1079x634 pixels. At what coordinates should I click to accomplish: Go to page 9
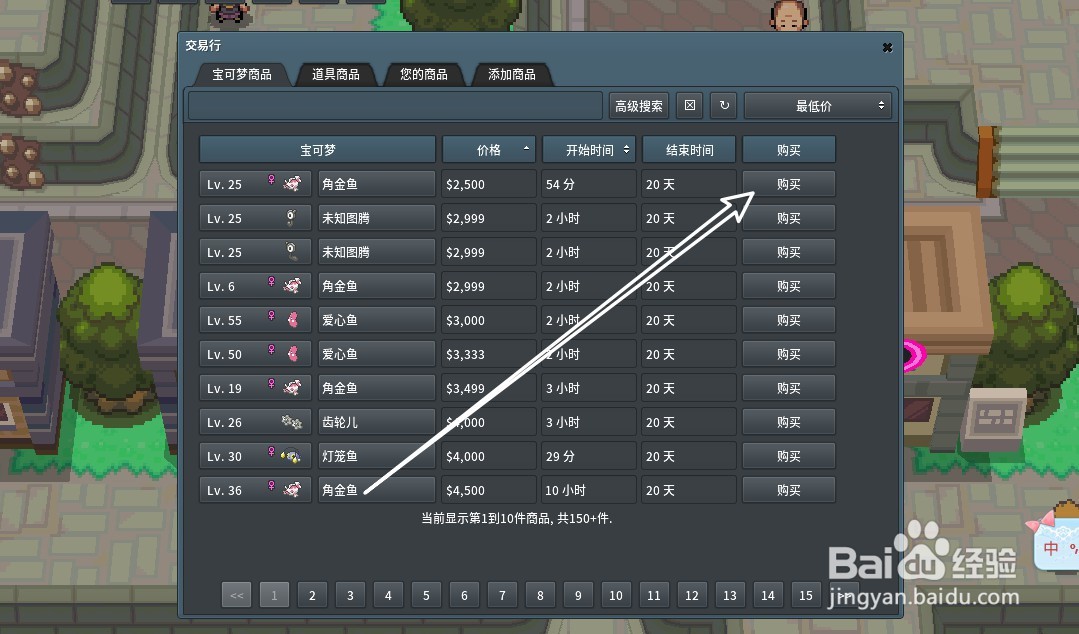click(578, 595)
